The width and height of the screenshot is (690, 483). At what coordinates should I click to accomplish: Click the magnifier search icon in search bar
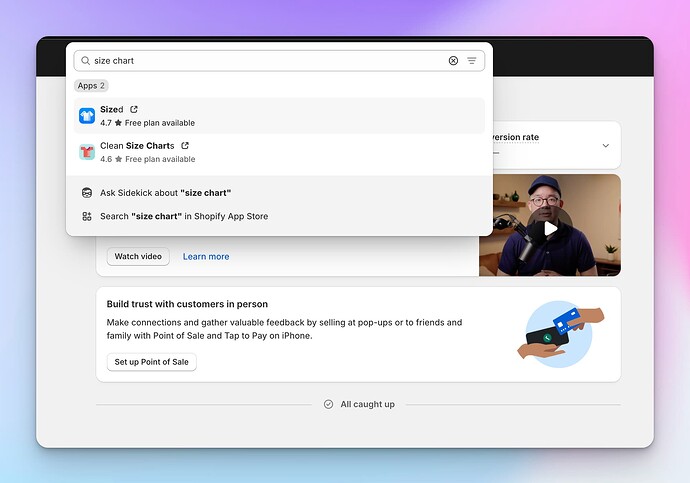[x=85, y=61]
